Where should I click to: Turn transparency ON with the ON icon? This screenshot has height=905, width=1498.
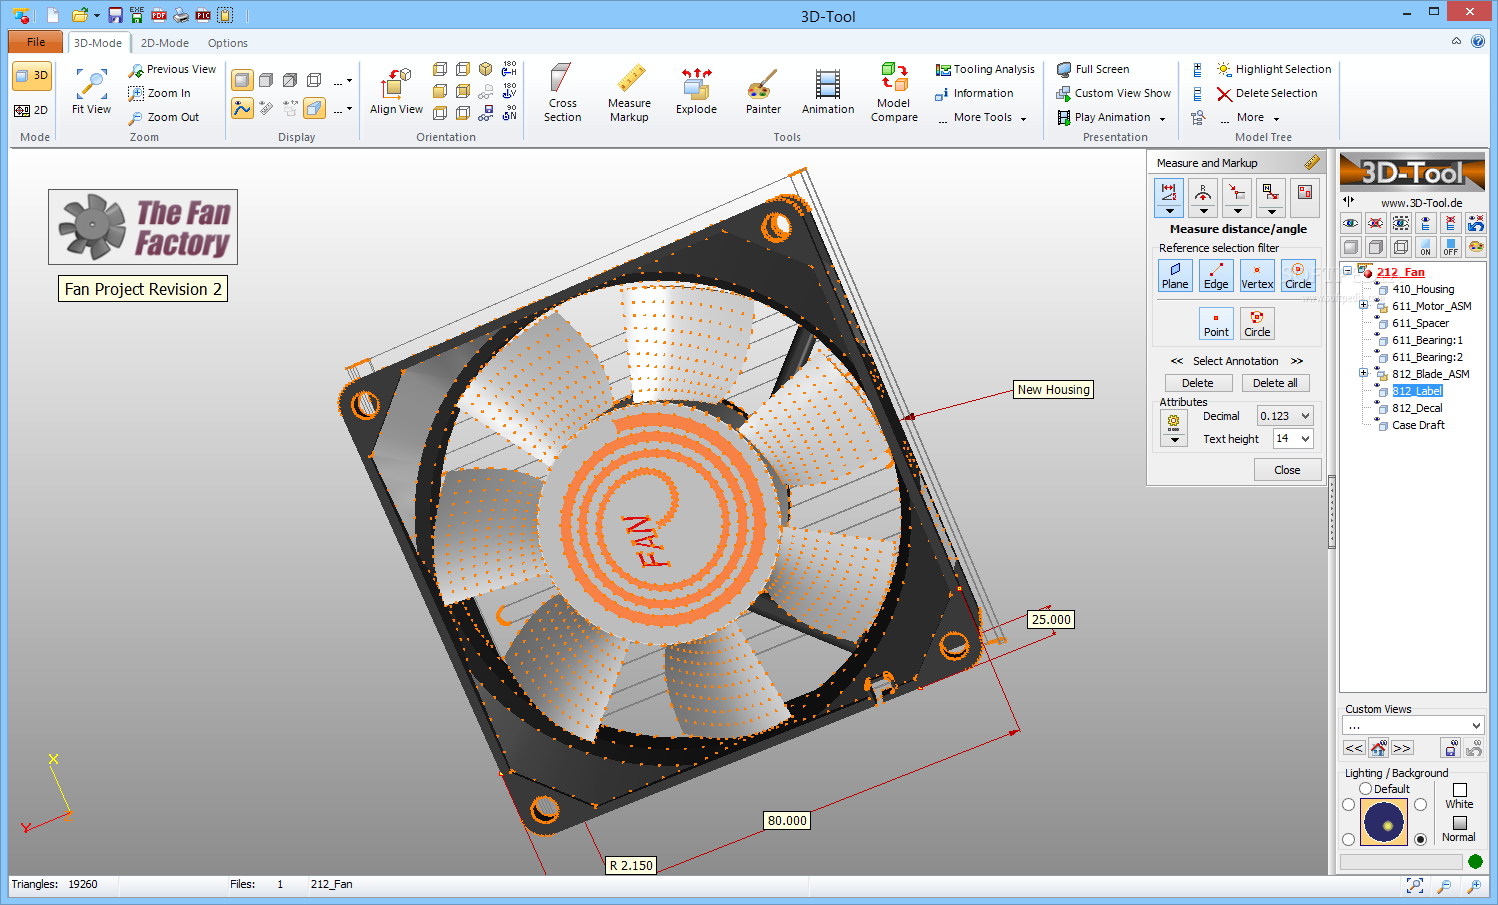1426,247
